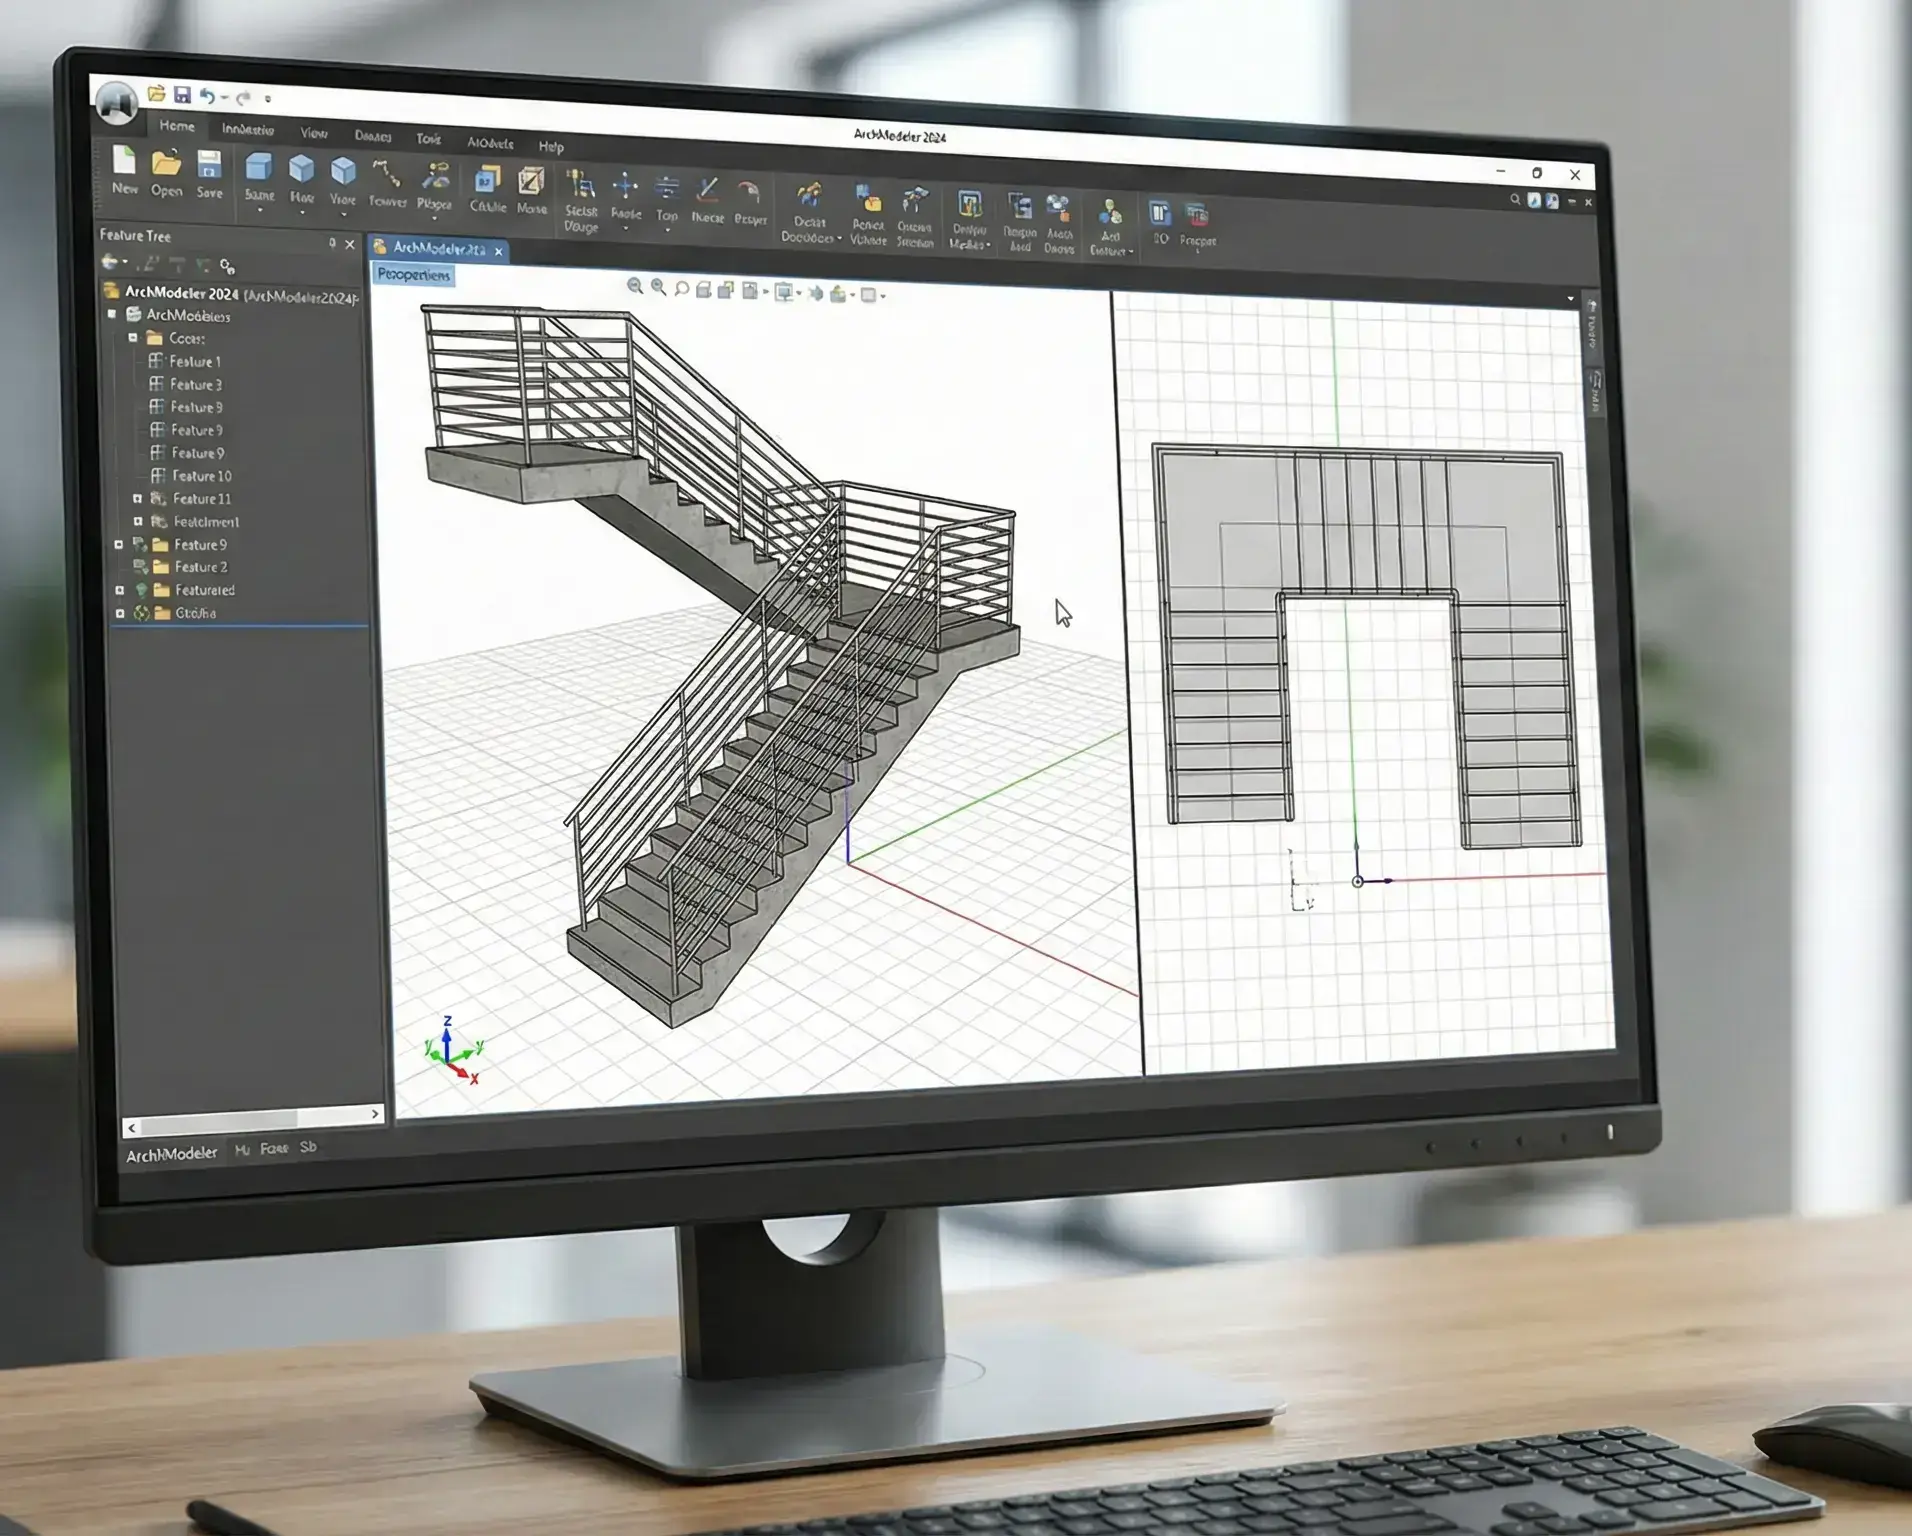Open the Top tool dropdown arrow

click(x=668, y=231)
